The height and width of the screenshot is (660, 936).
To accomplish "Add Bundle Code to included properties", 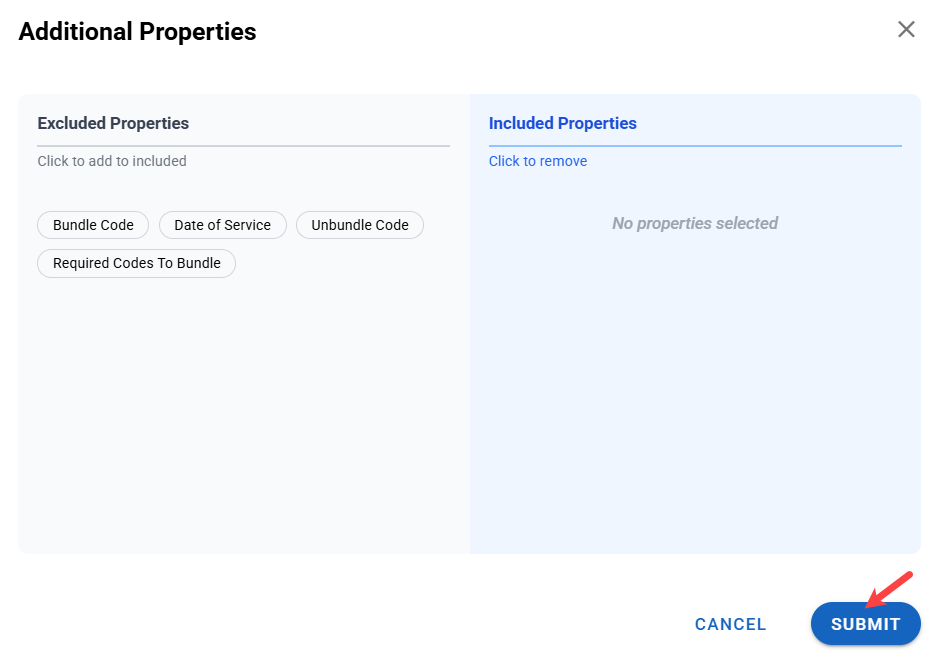I will pos(93,225).
